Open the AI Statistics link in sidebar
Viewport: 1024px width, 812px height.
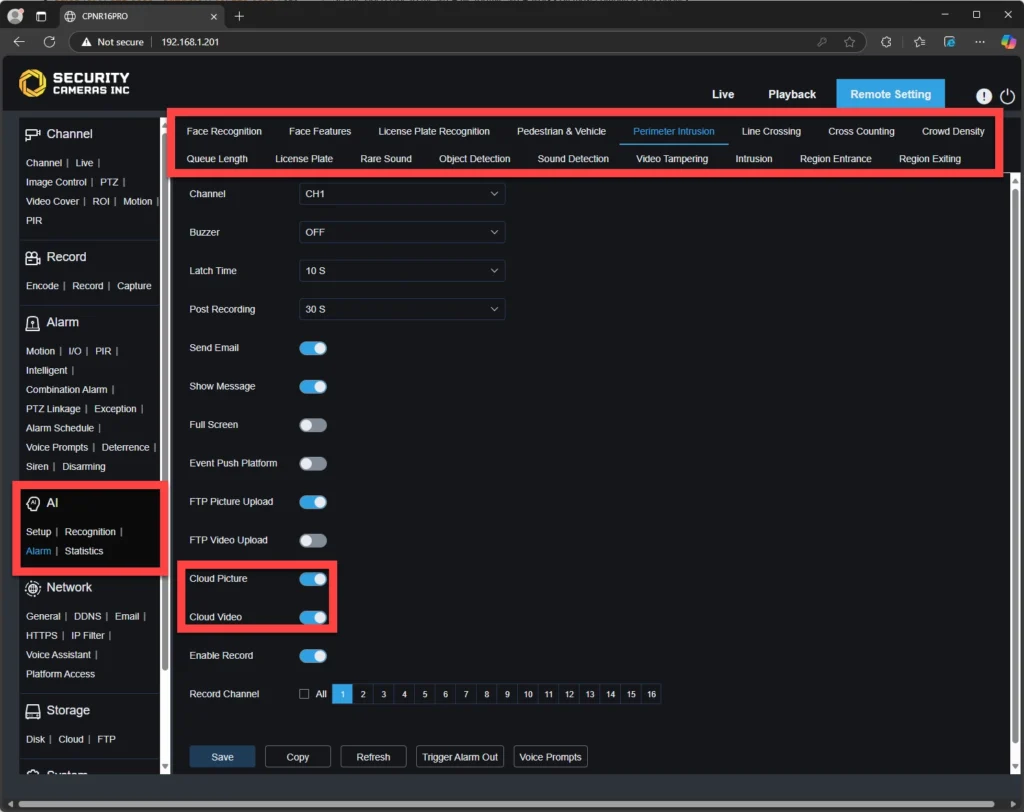(x=84, y=551)
